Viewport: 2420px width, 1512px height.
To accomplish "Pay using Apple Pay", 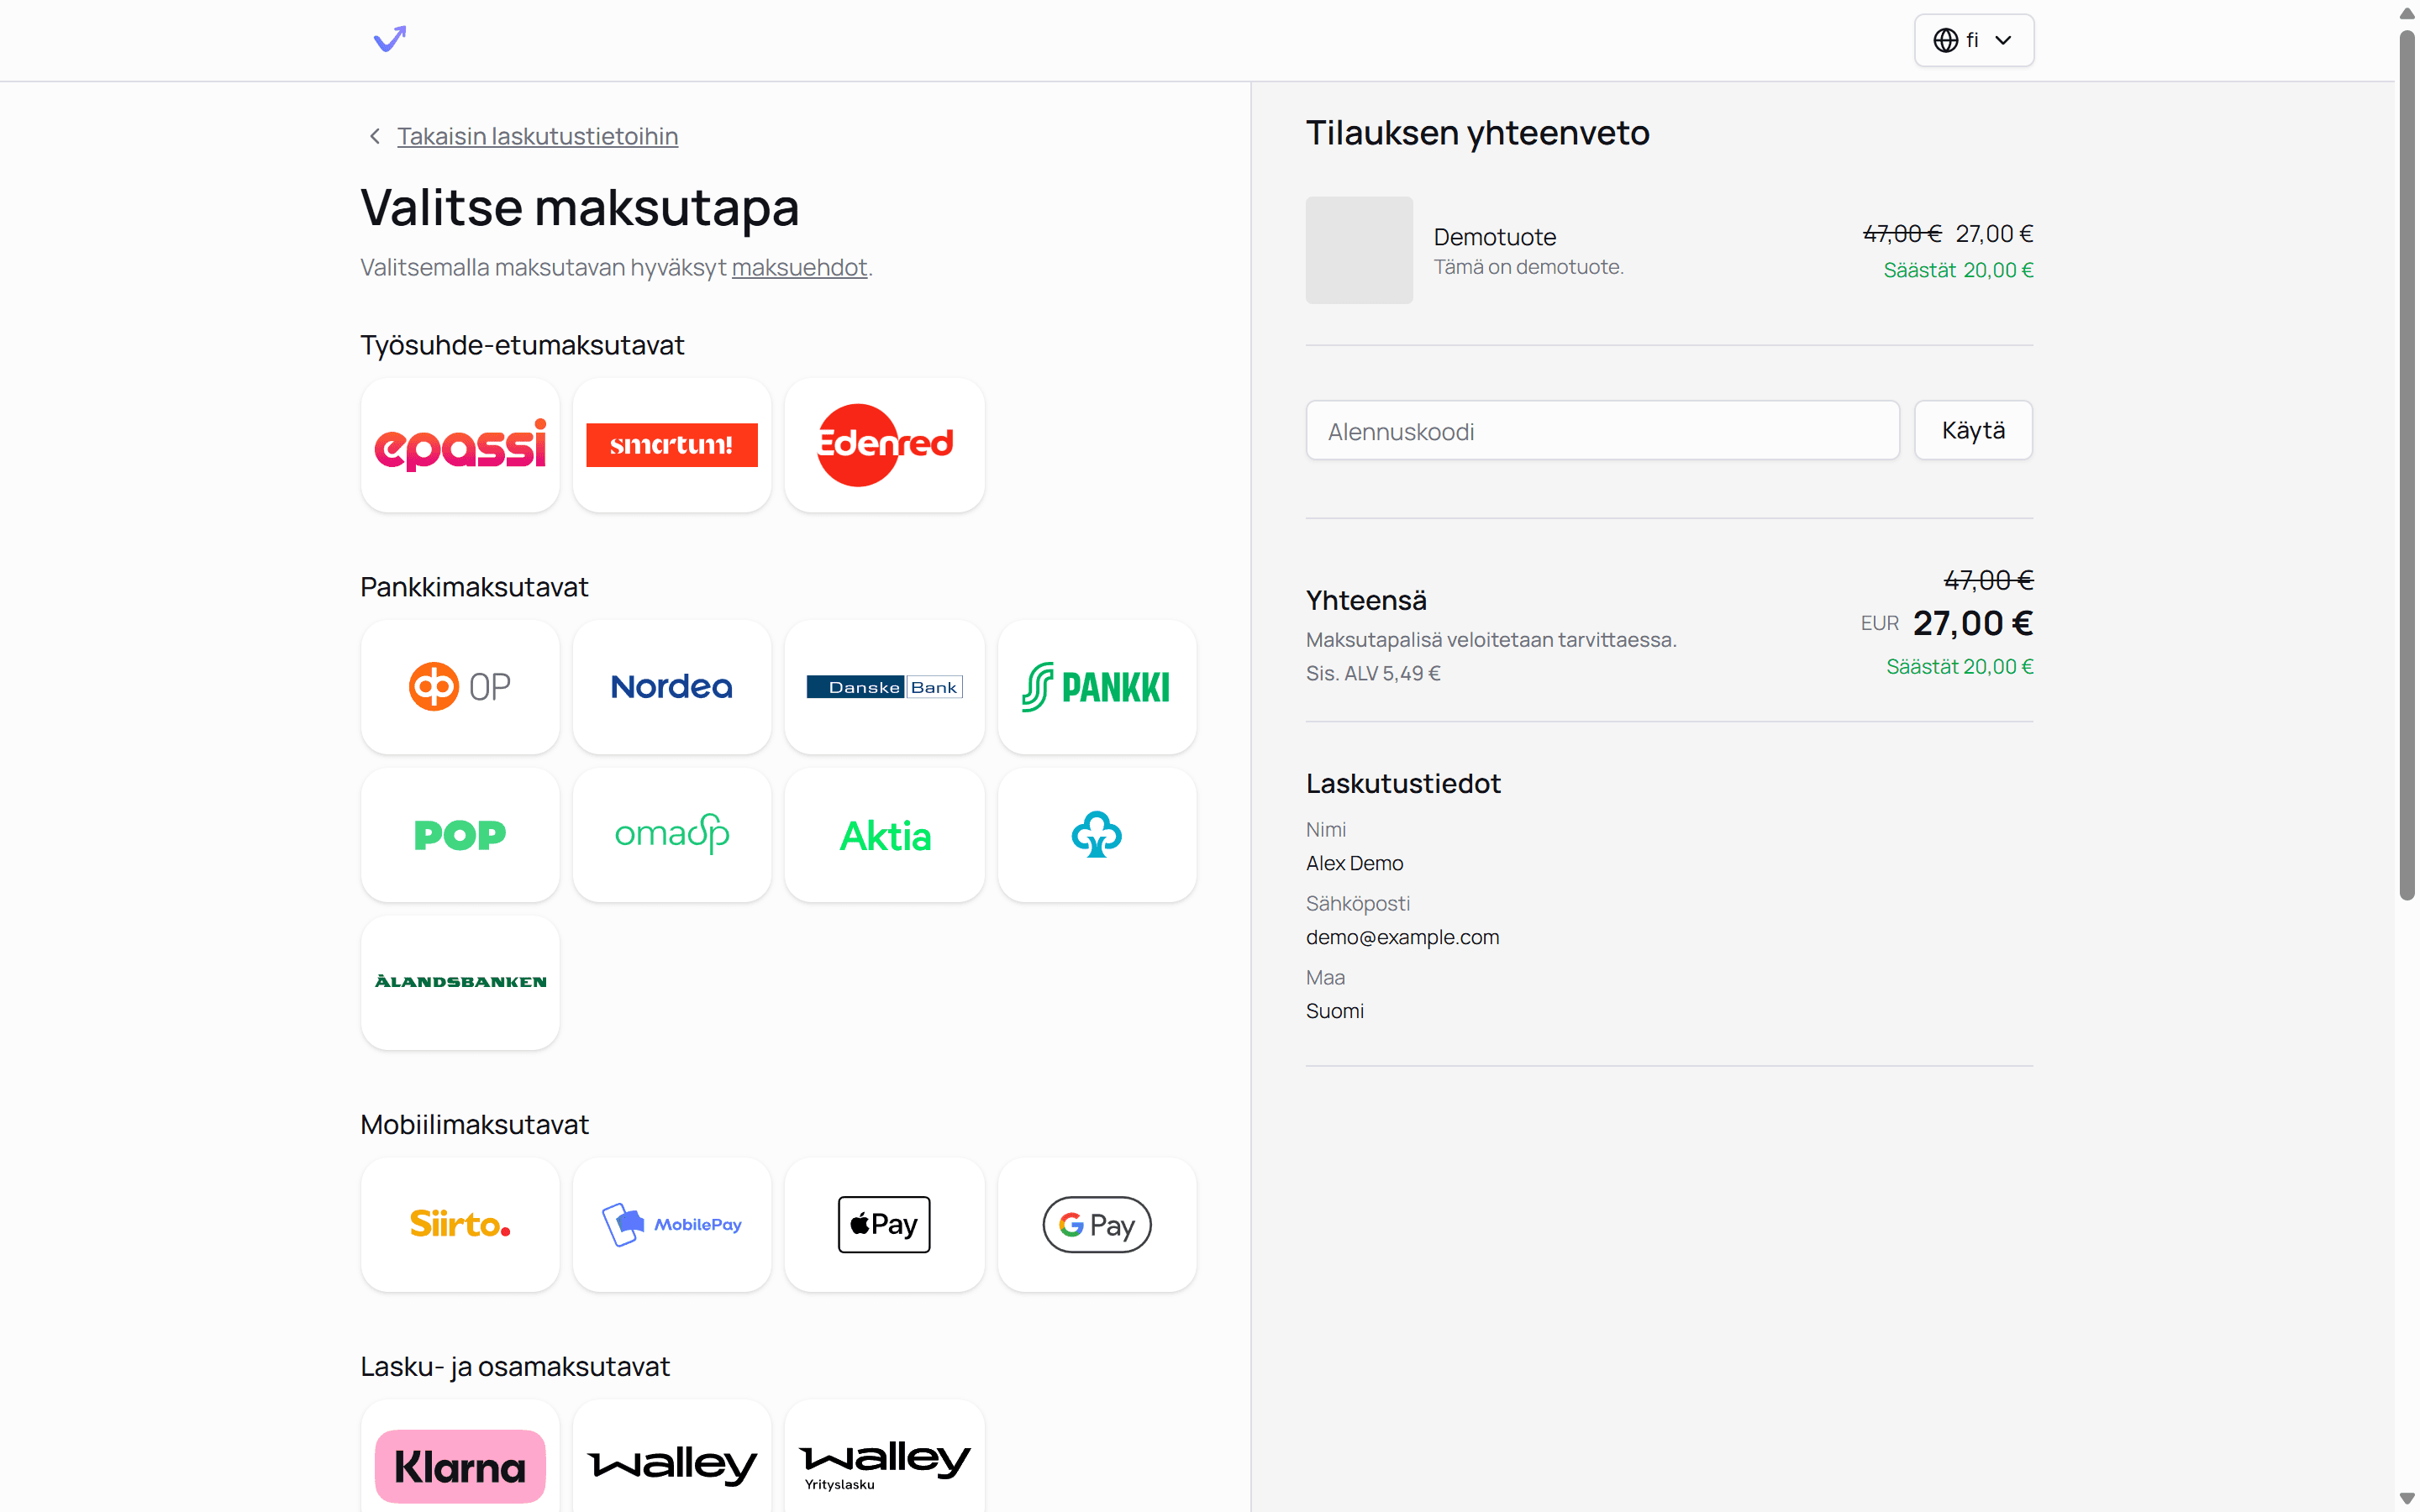I will tap(884, 1224).
